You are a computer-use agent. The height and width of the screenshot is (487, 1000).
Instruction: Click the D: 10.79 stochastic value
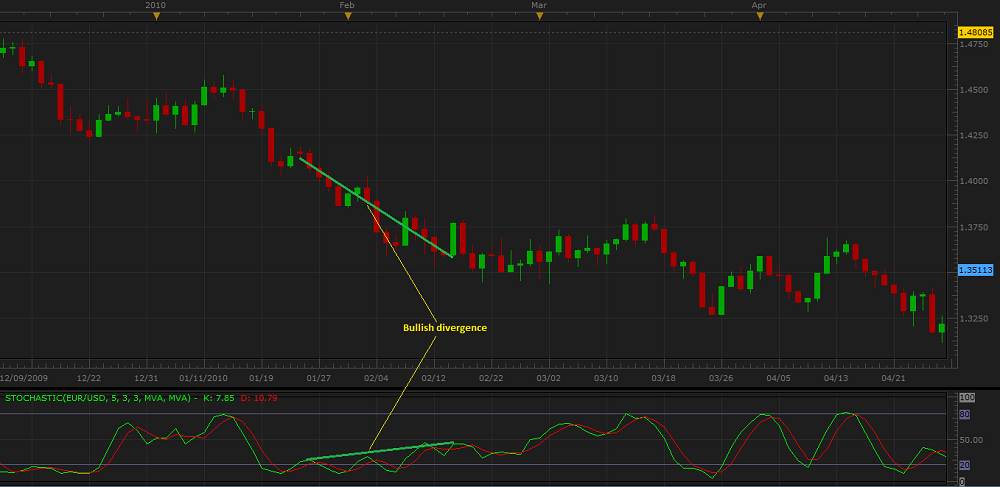259,398
